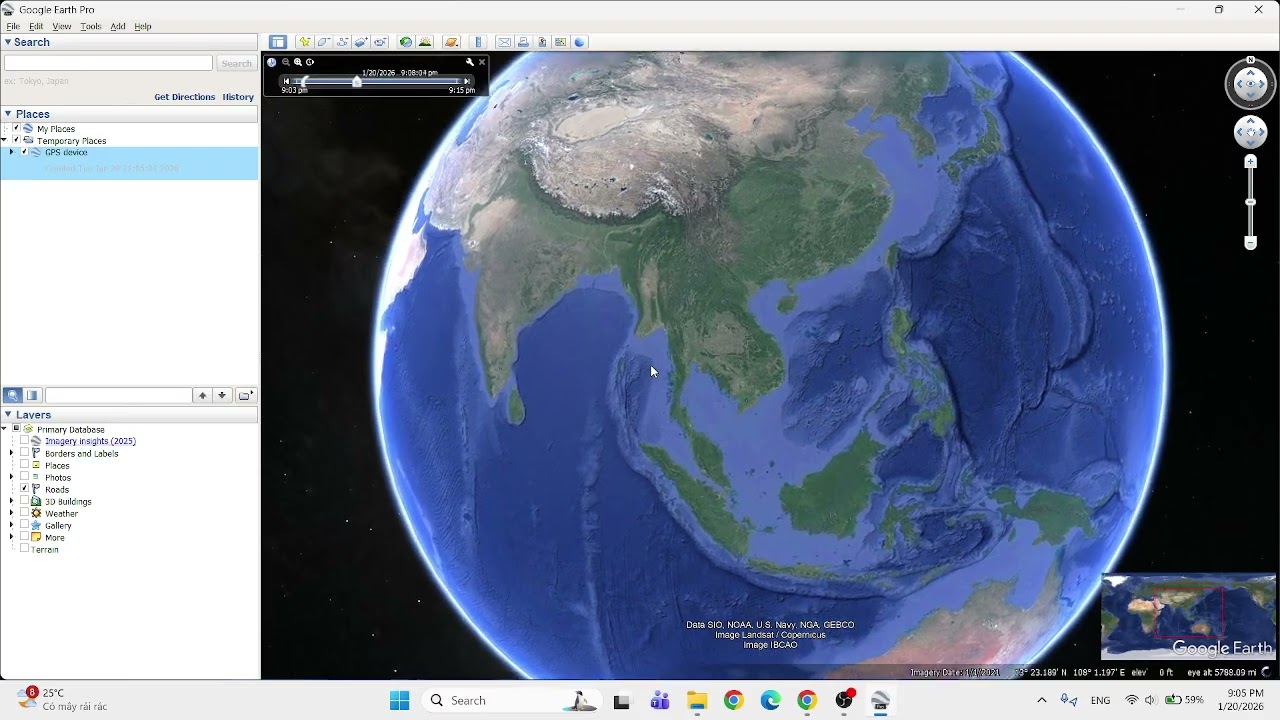Zoom out the time slider range
The width and height of the screenshot is (1280, 720).
tap(286, 62)
